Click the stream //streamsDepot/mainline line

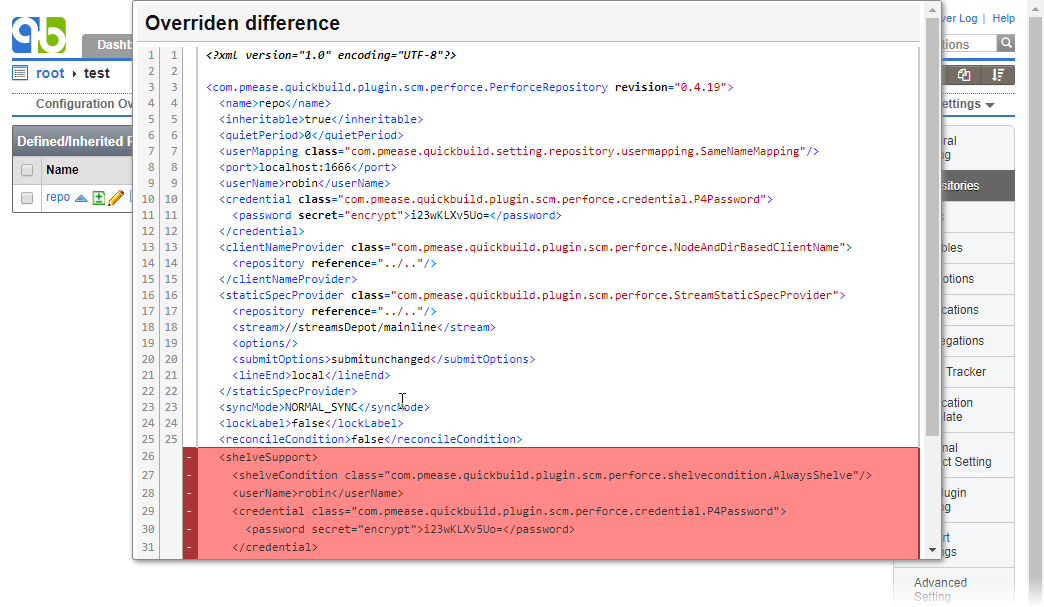[364, 327]
